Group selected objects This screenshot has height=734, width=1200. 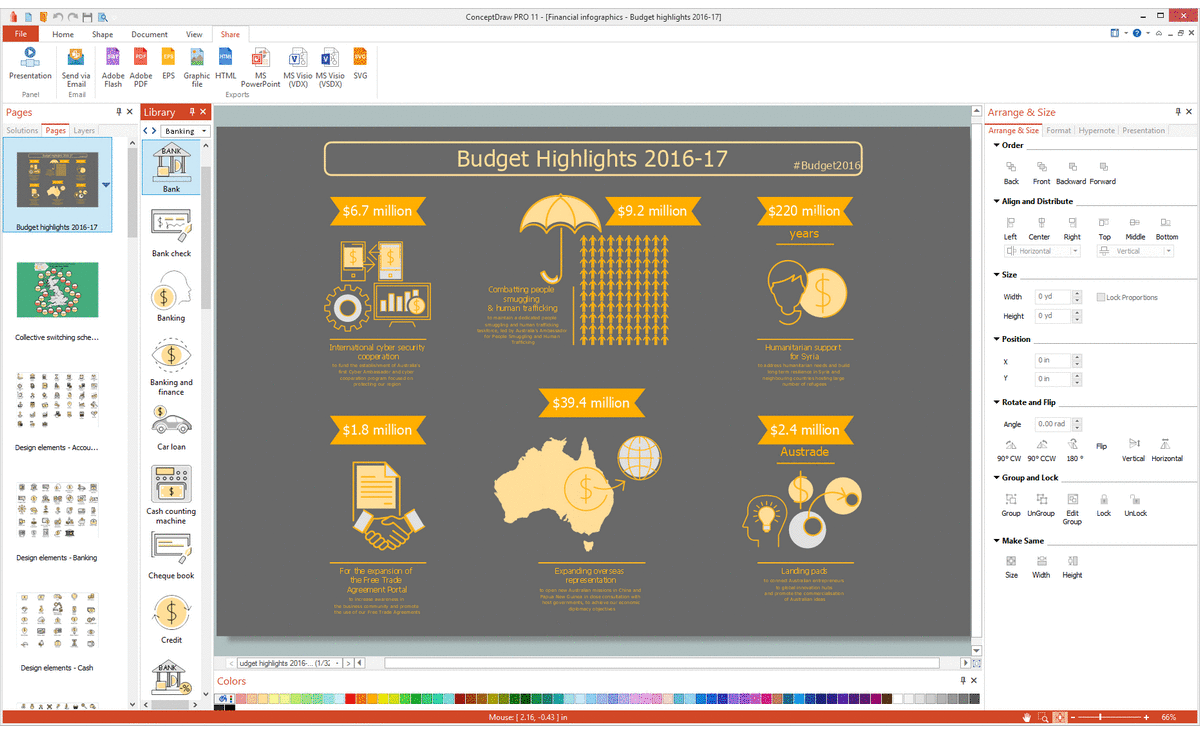pos(1011,504)
